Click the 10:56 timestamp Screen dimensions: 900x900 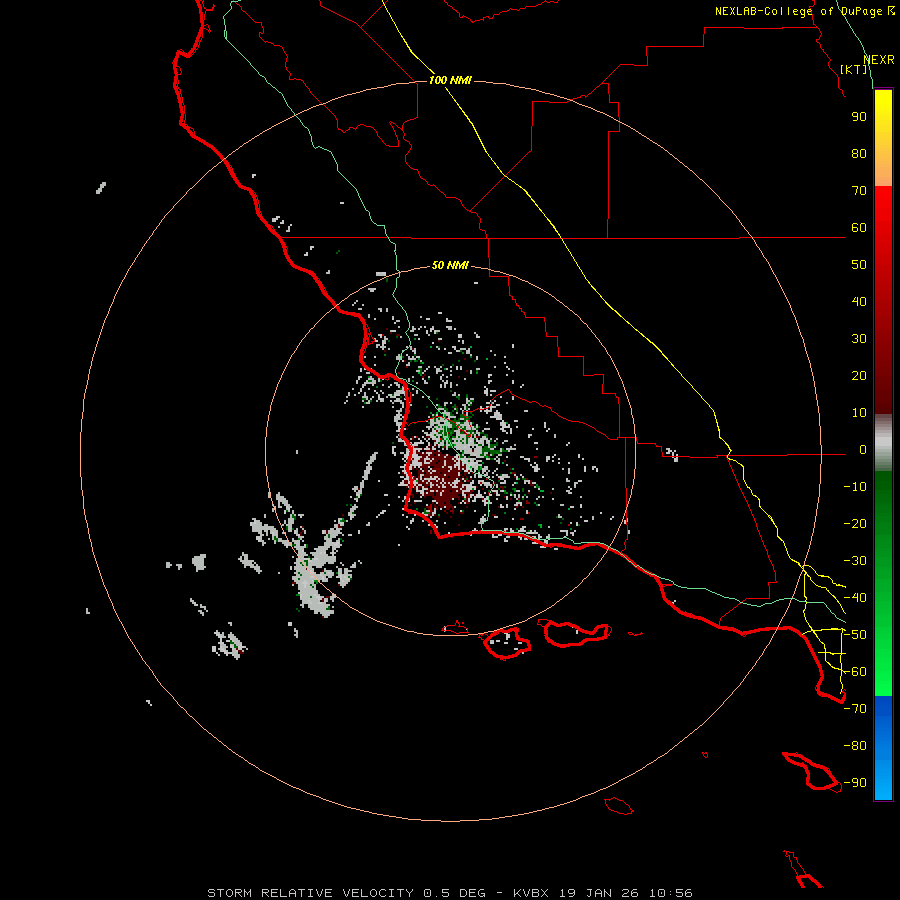point(671,893)
